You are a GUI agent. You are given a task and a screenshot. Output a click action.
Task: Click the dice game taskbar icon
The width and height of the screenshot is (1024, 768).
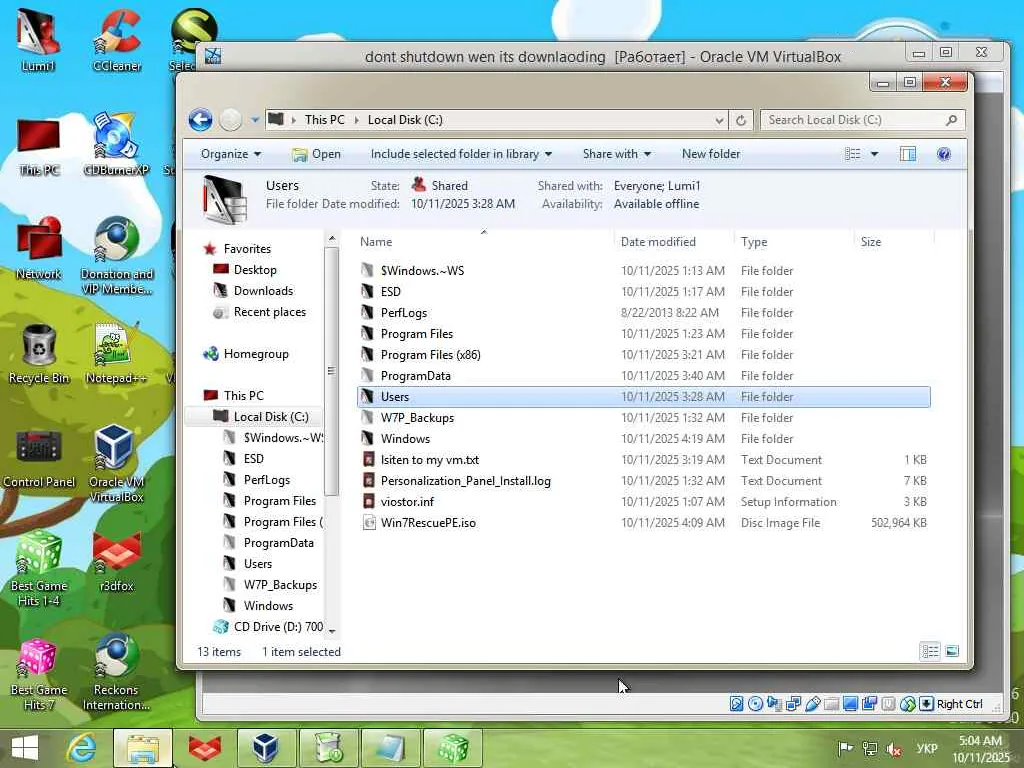click(453, 748)
